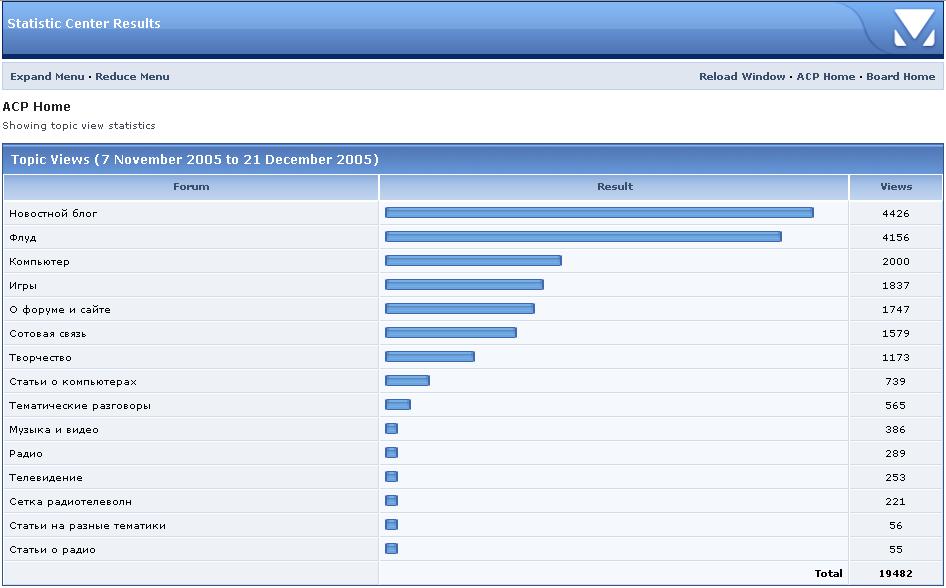Select the Творчество forum name
This screenshot has height=588, width=946.
(x=40, y=358)
